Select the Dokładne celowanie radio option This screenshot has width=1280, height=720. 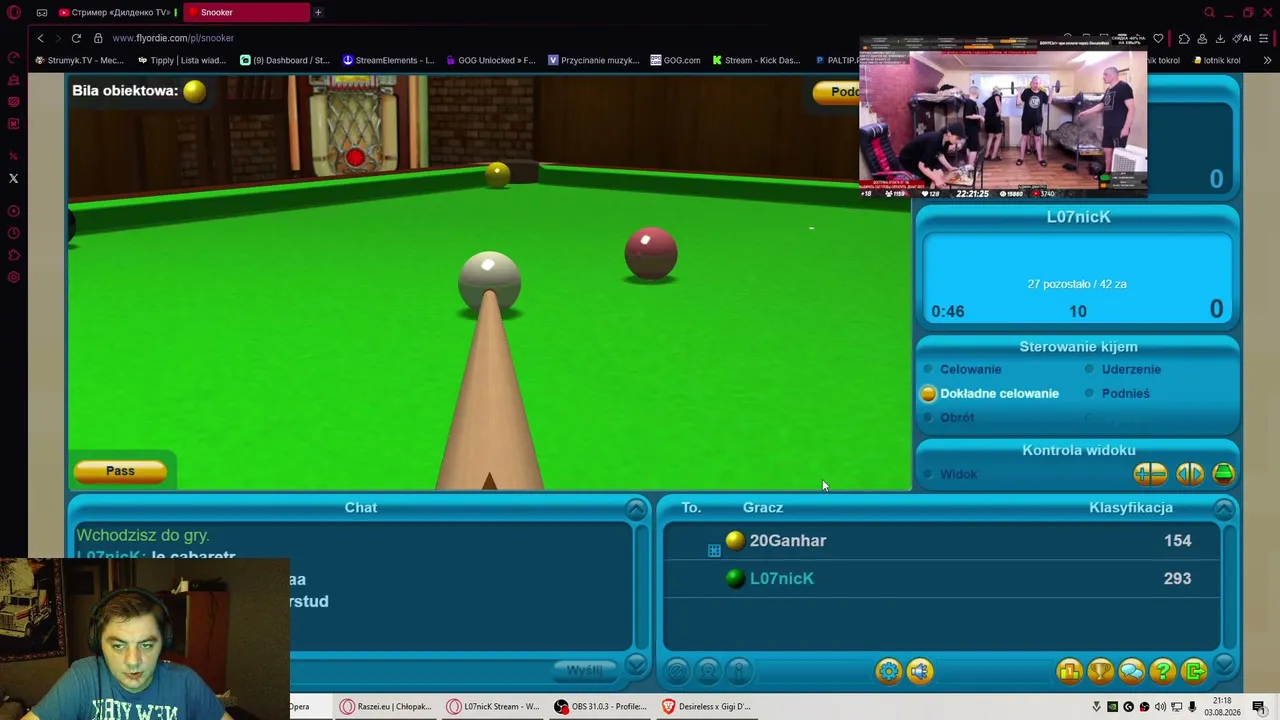989,393
